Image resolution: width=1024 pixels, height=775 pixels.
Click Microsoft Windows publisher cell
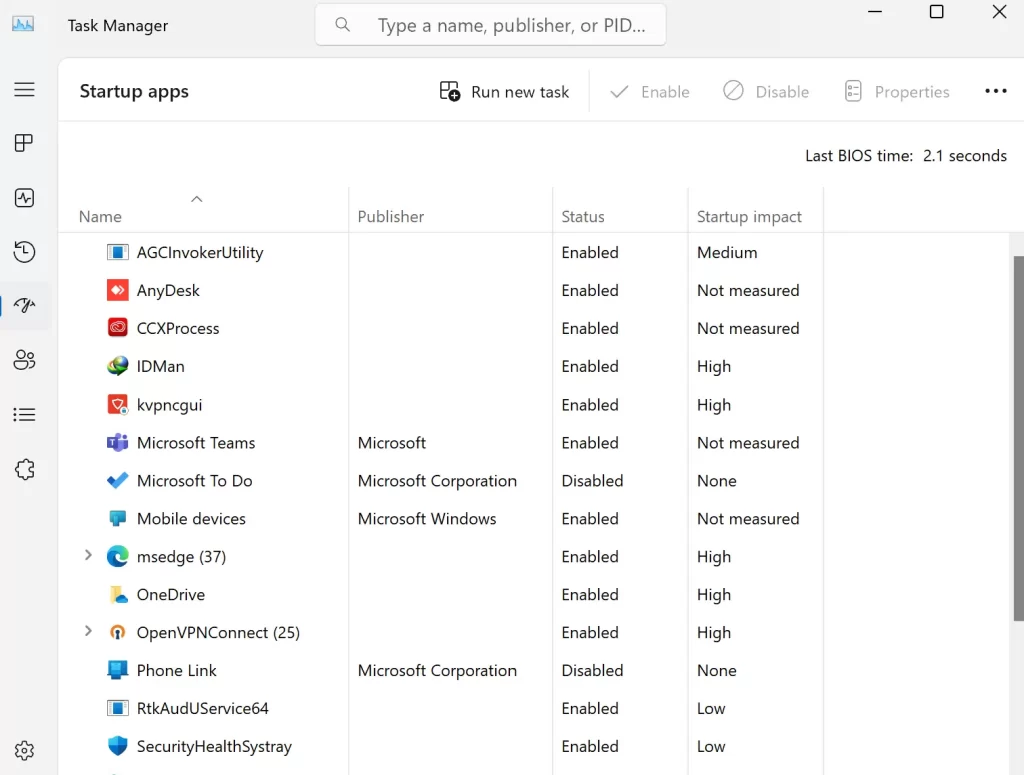(427, 518)
